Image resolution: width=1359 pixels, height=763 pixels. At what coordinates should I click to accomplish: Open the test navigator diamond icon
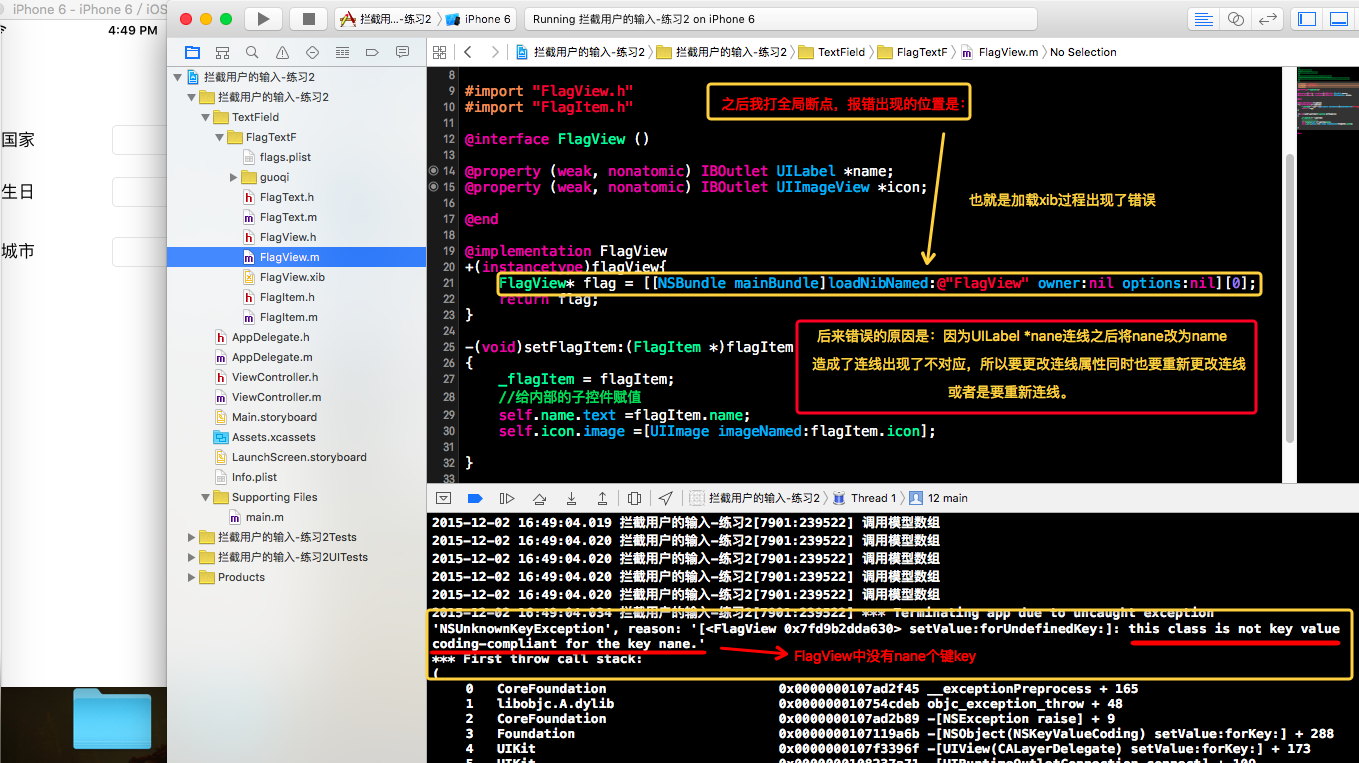point(312,52)
